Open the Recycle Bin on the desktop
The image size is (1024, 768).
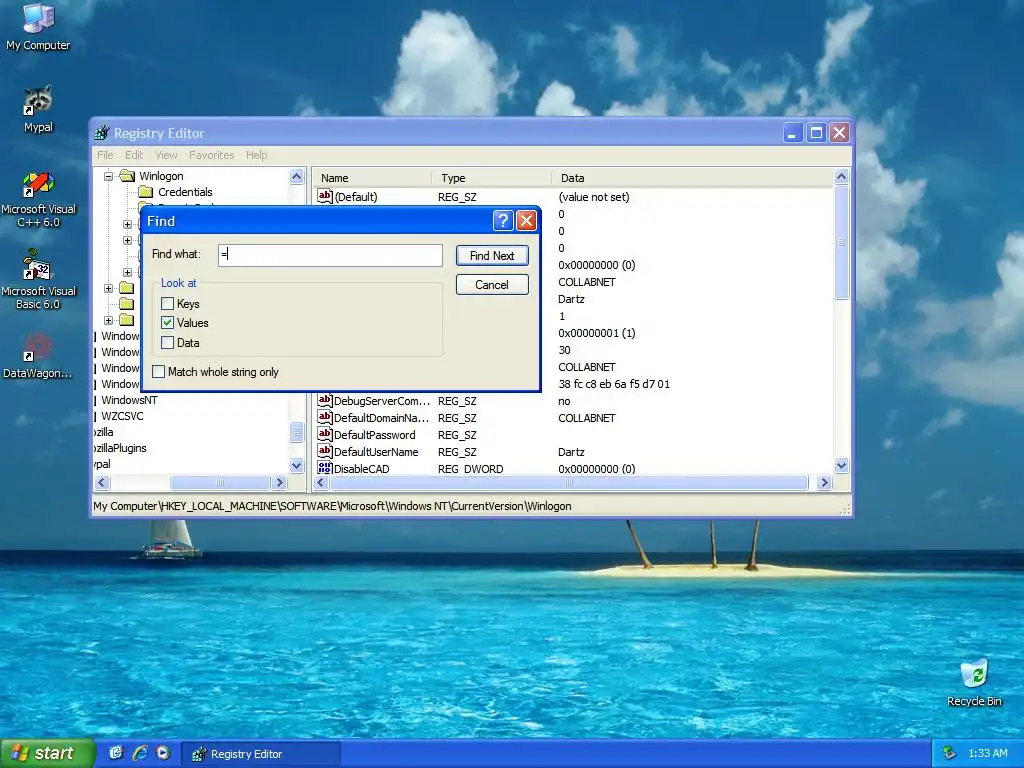[974, 683]
